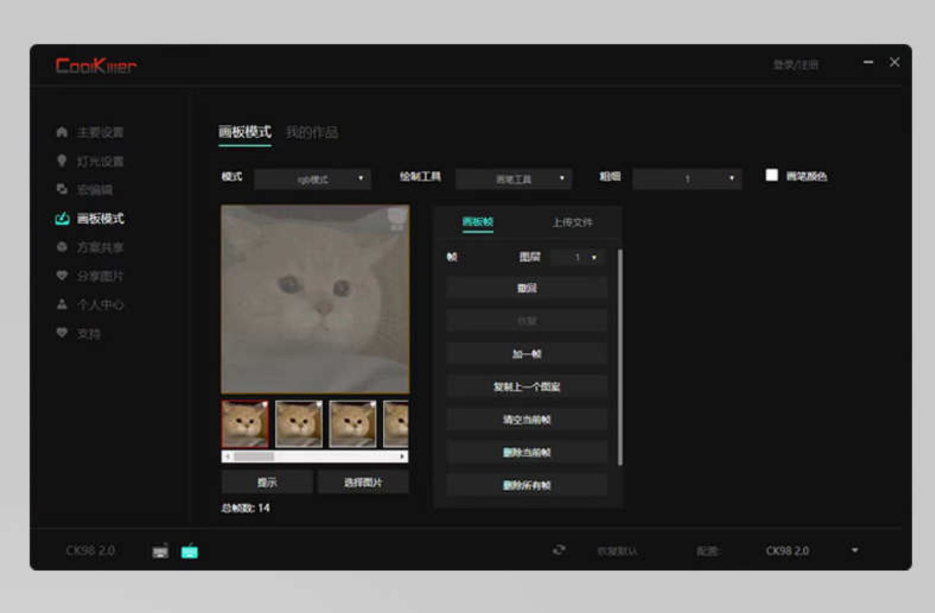Toggle the 画笔颜色 checkbox
This screenshot has height=613, width=935.
[772, 175]
